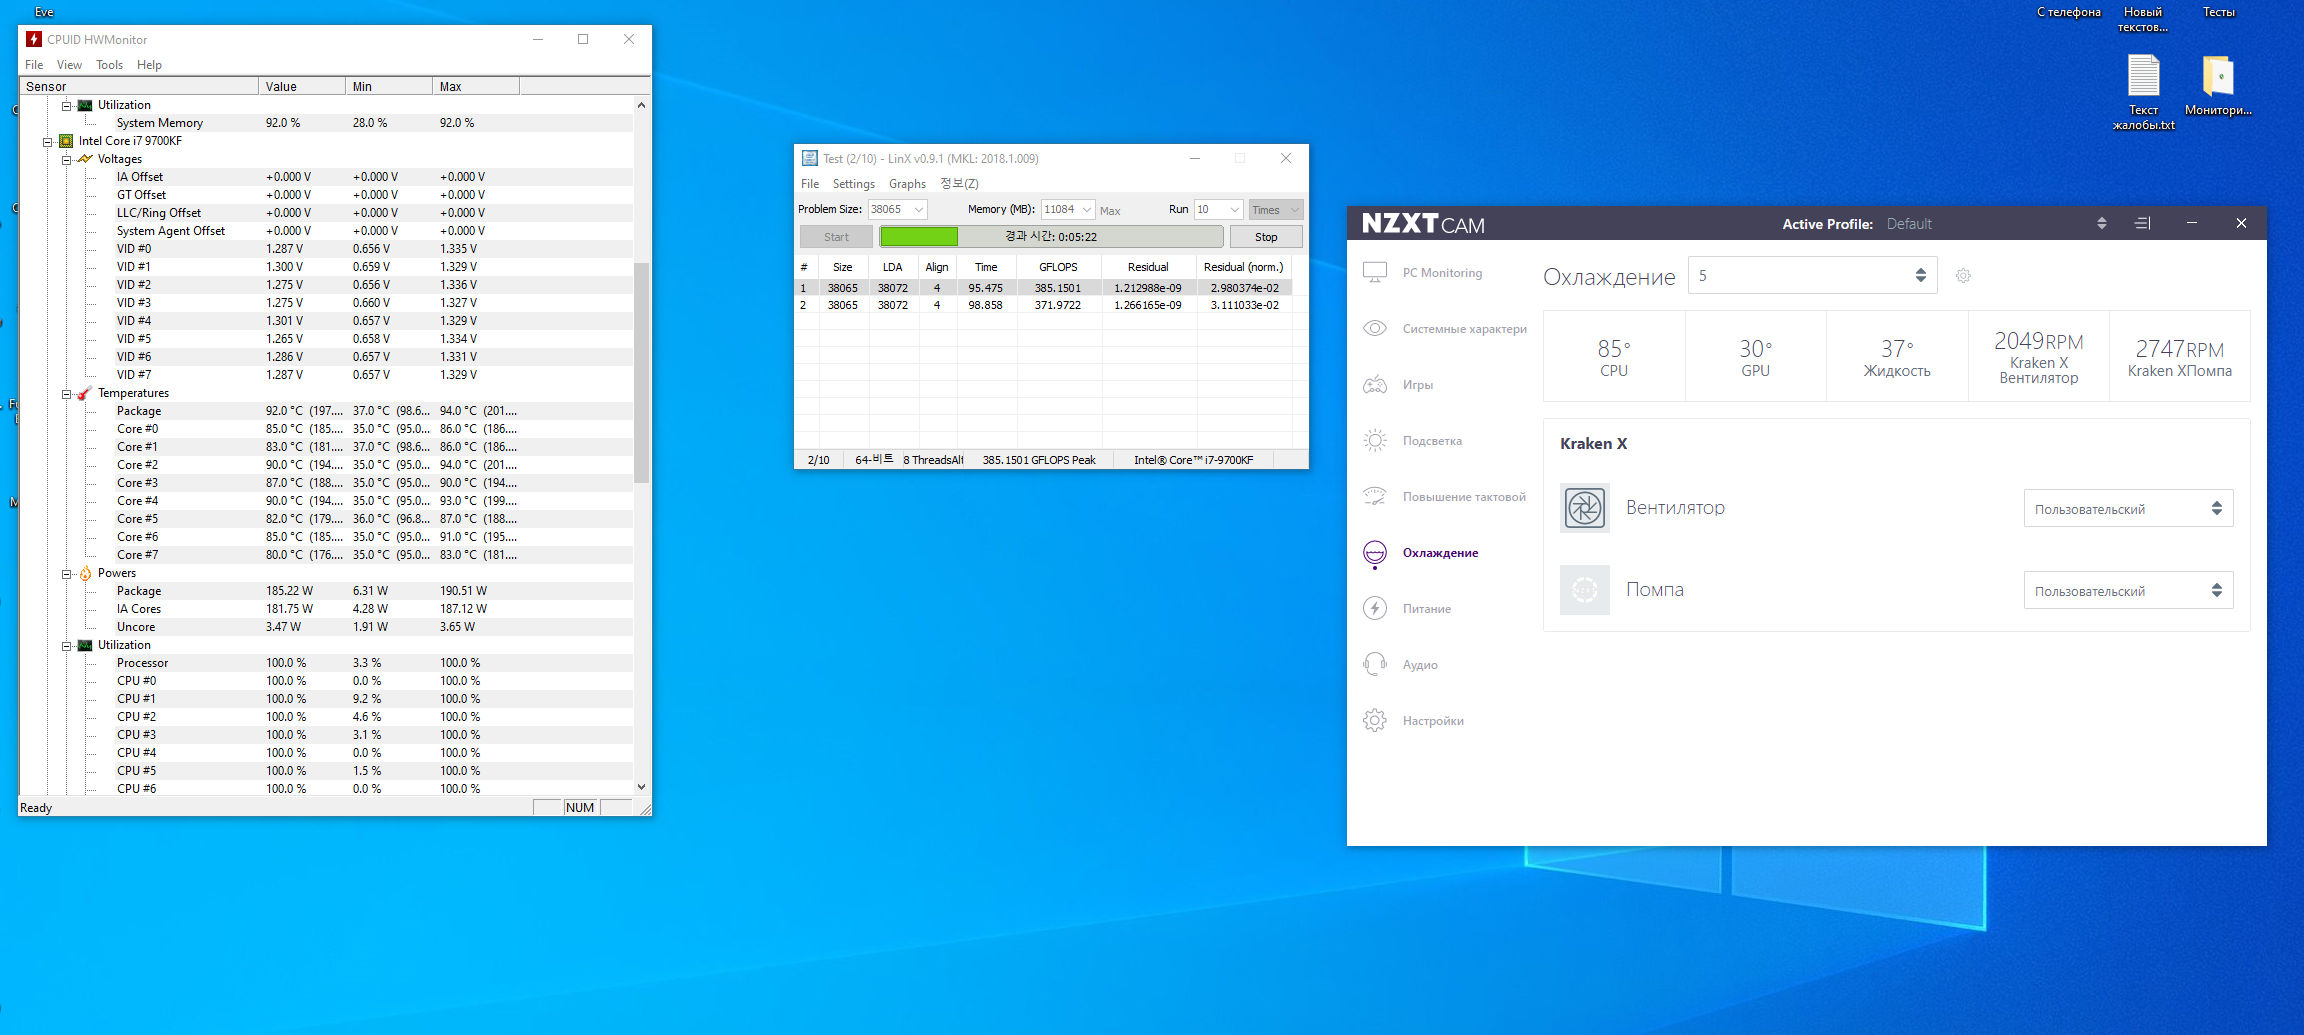Click the Max column header in HWMonitor
The width and height of the screenshot is (2304, 1035).
476,87
